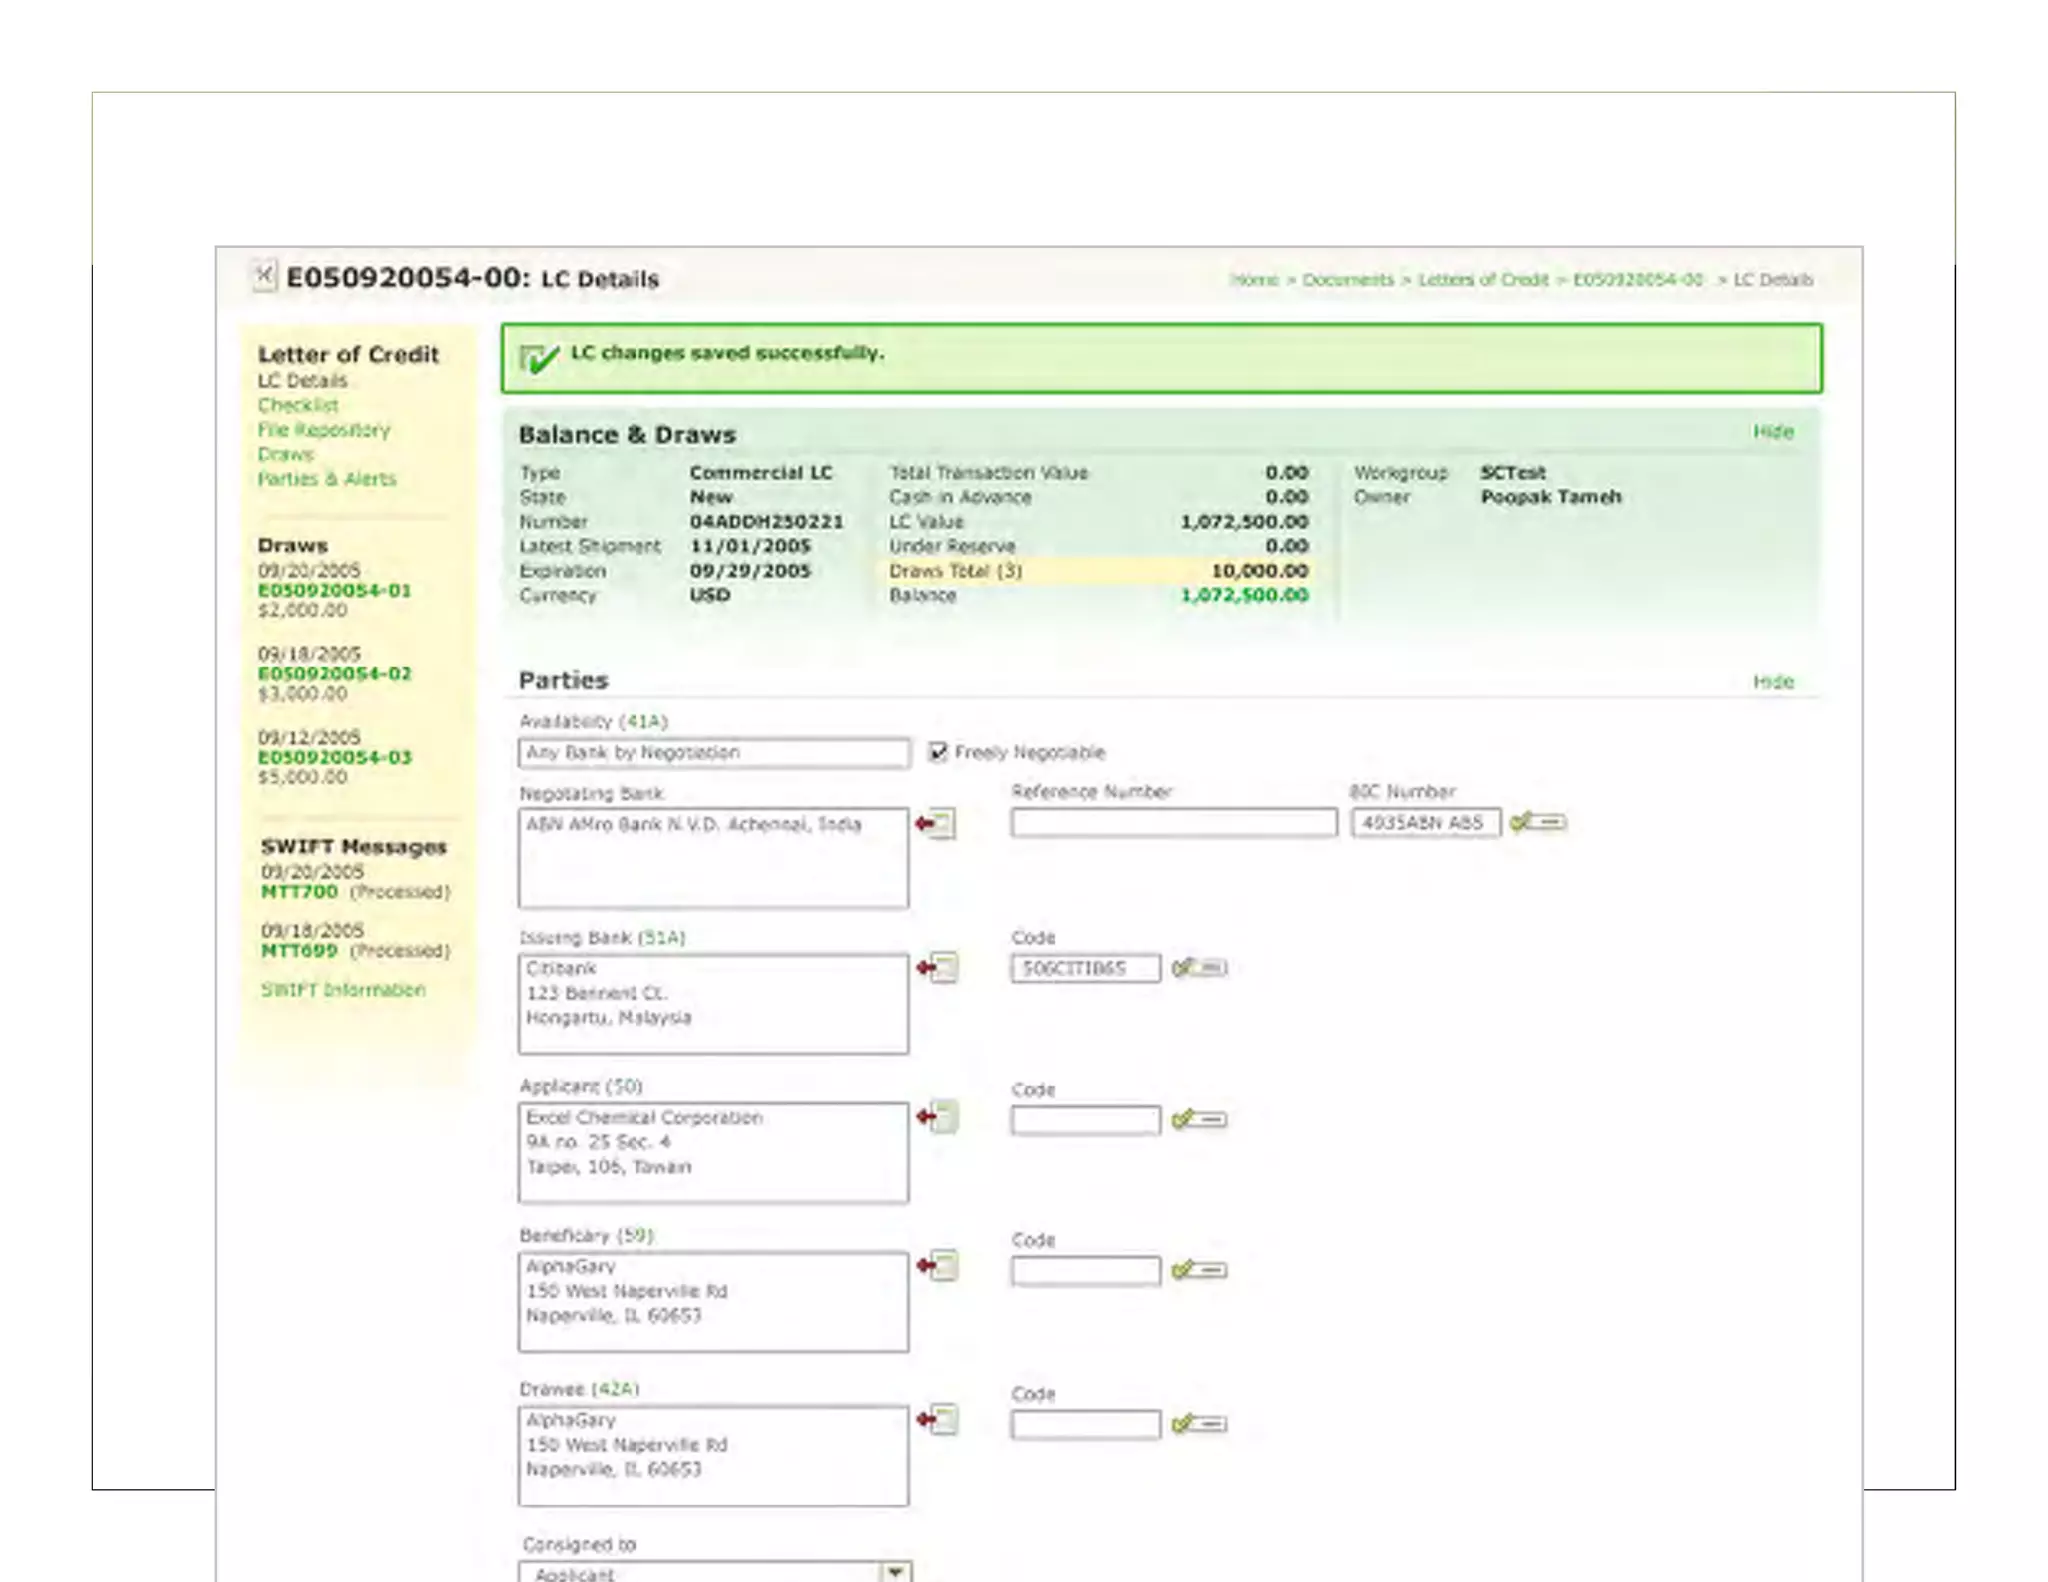Screen dimensions: 2048x1582
Task: Click the lookup icon beside the Drawee box
Action: point(938,1419)
